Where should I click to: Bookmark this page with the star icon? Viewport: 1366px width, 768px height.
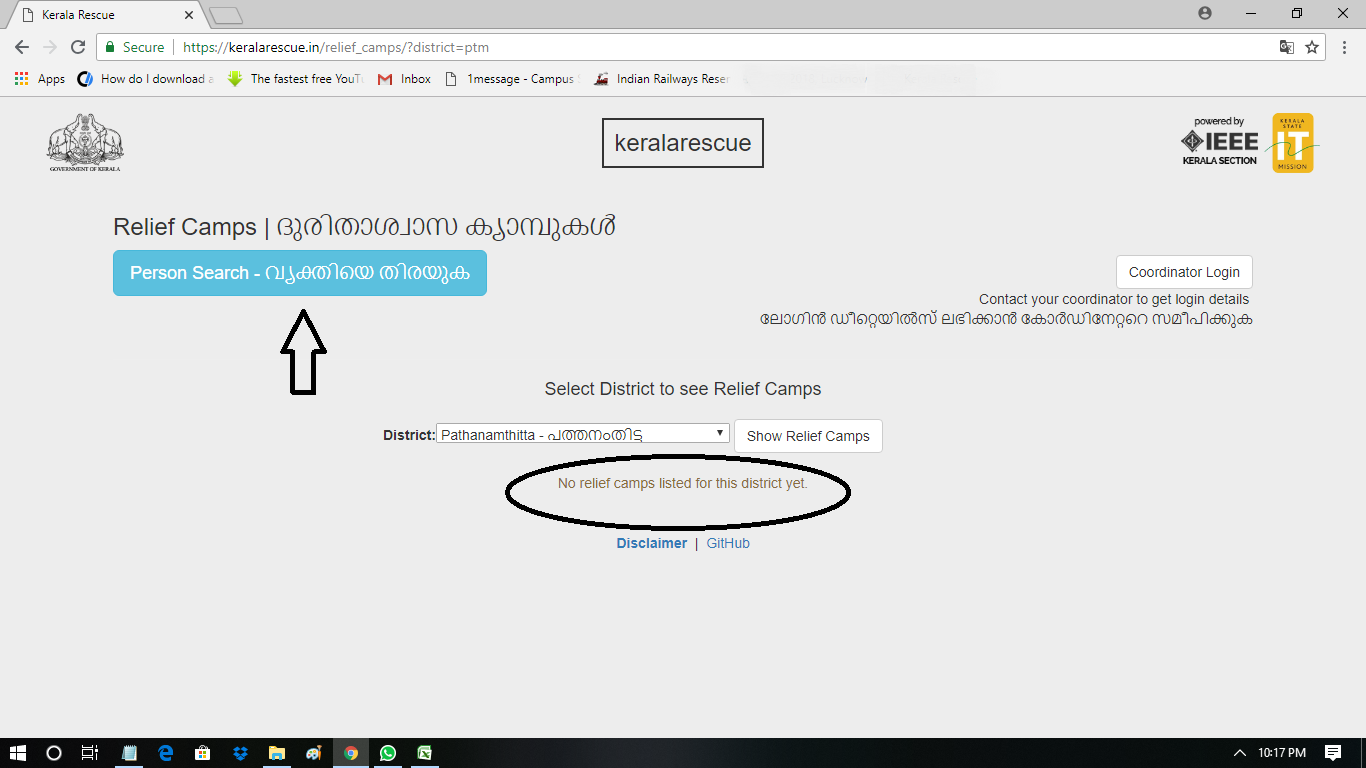1312,47
